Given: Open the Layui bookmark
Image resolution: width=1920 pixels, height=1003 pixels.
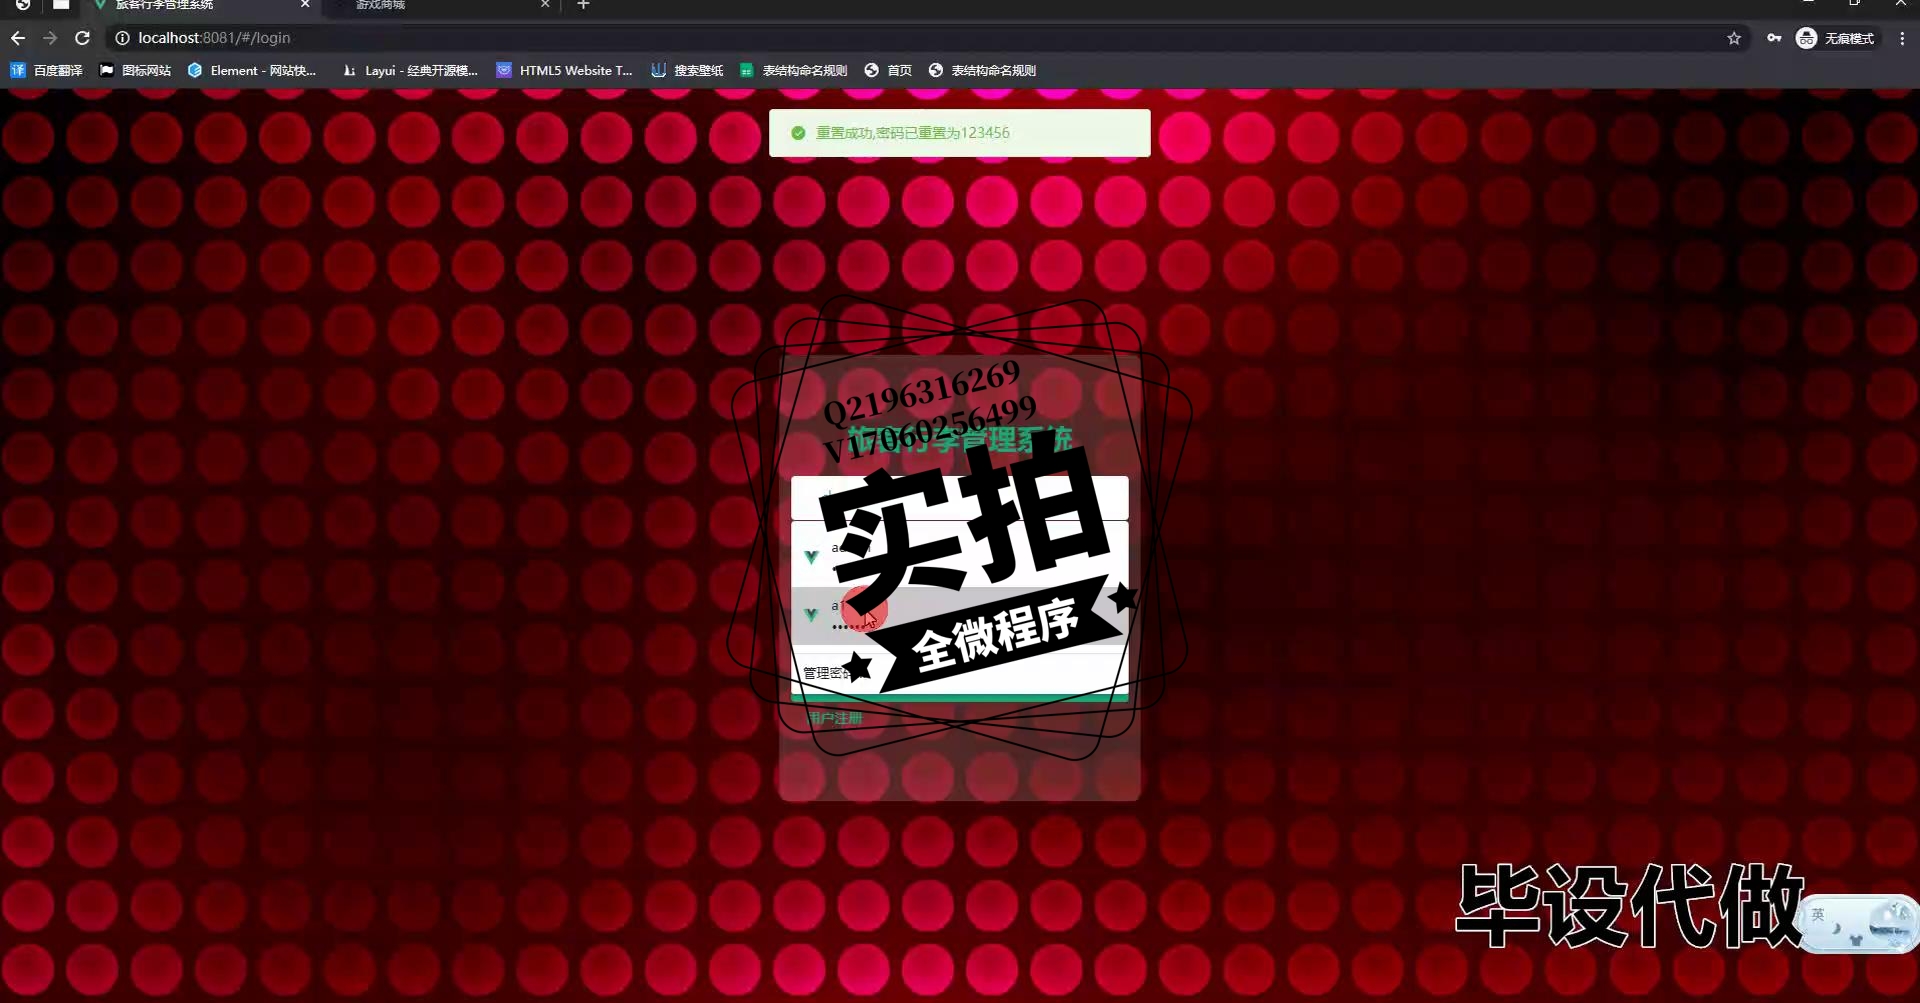Looking at the screenshot, I should (410, 70).
